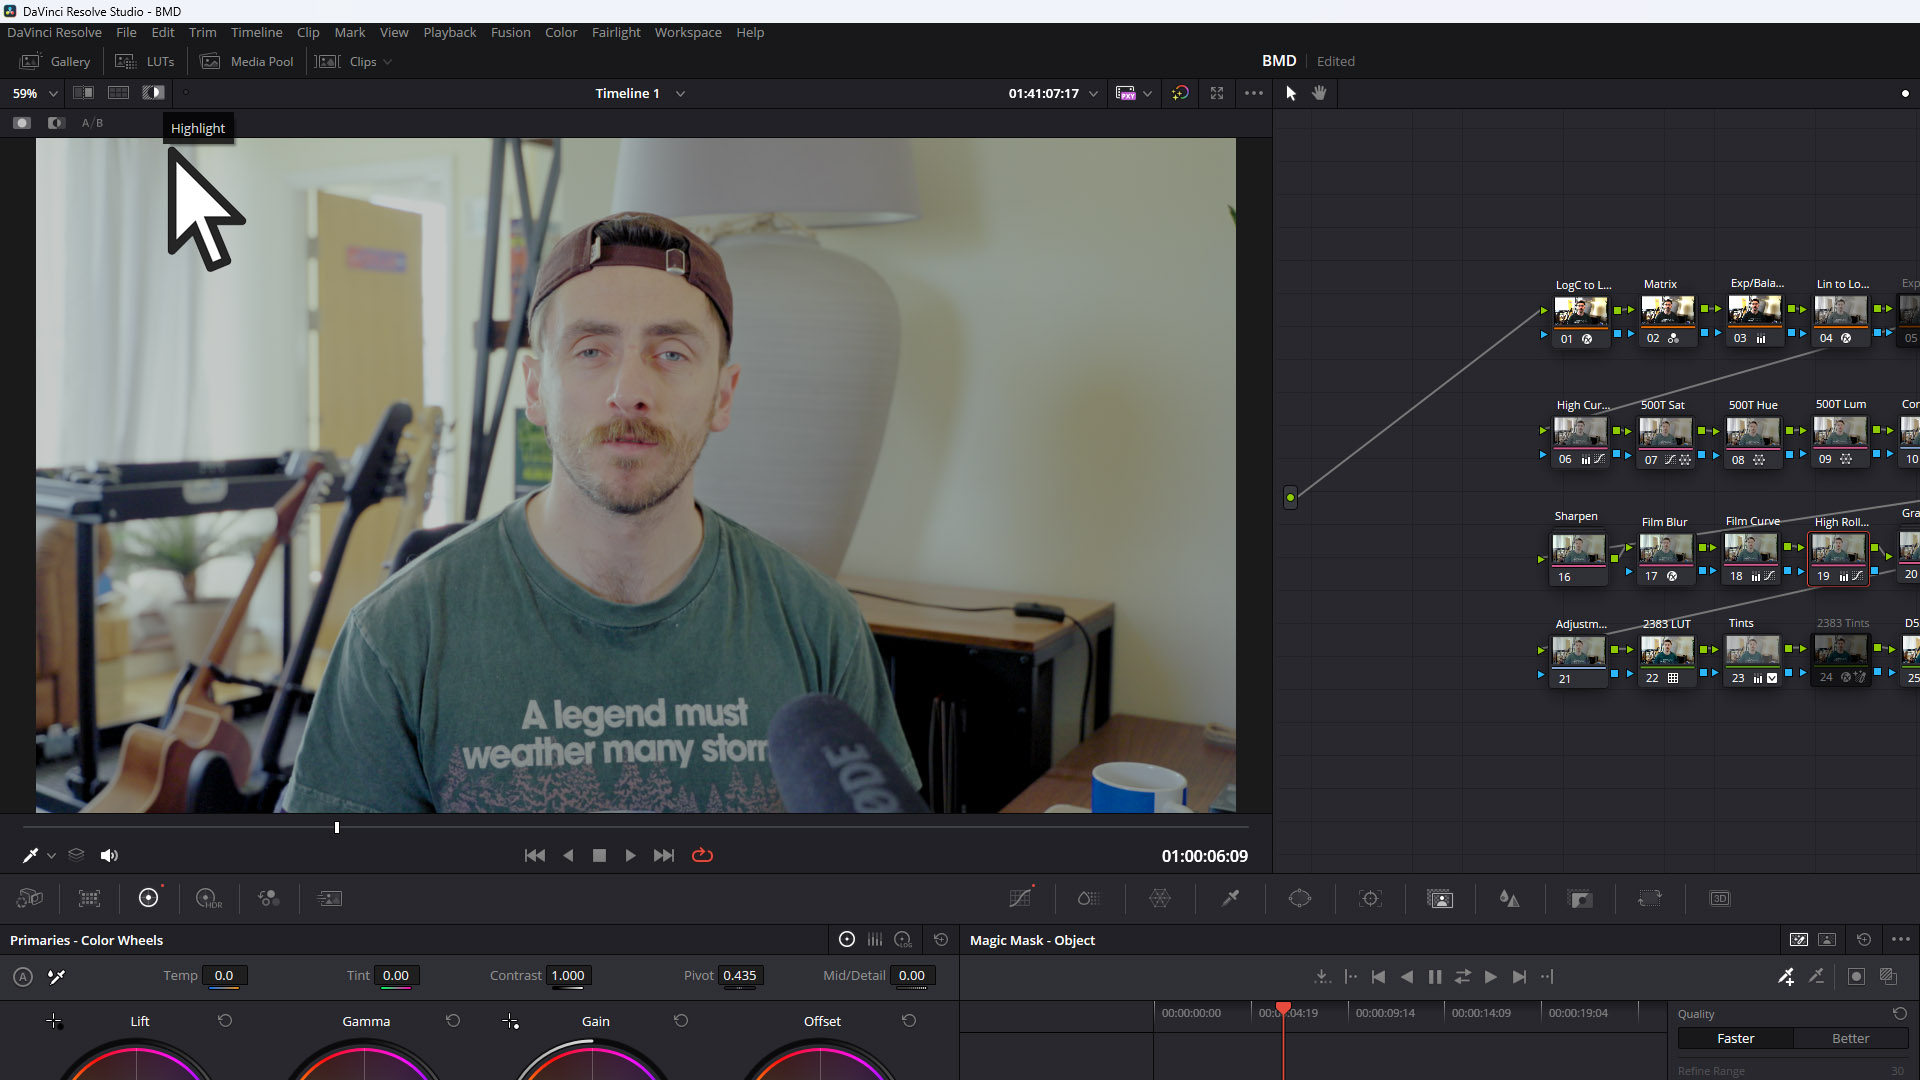Expand the Clips dropdown in the toolbar

coord(386,62)
